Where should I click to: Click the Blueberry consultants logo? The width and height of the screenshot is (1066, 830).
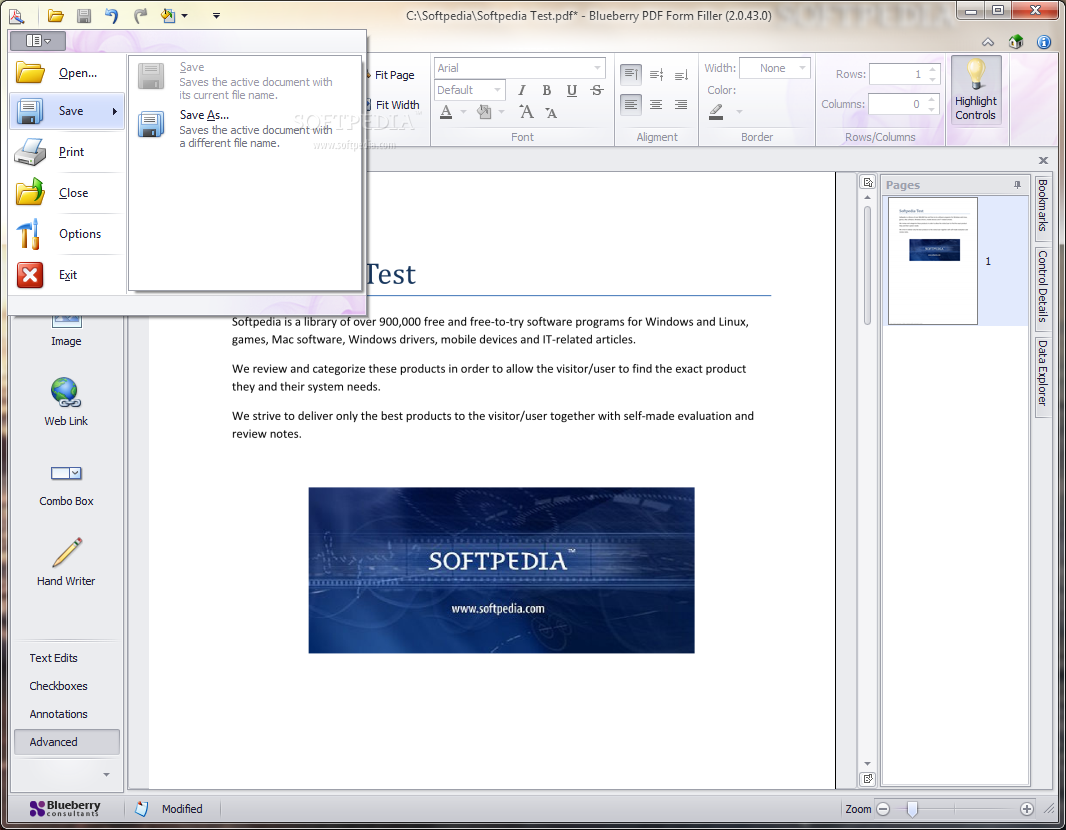coord(65,808)
